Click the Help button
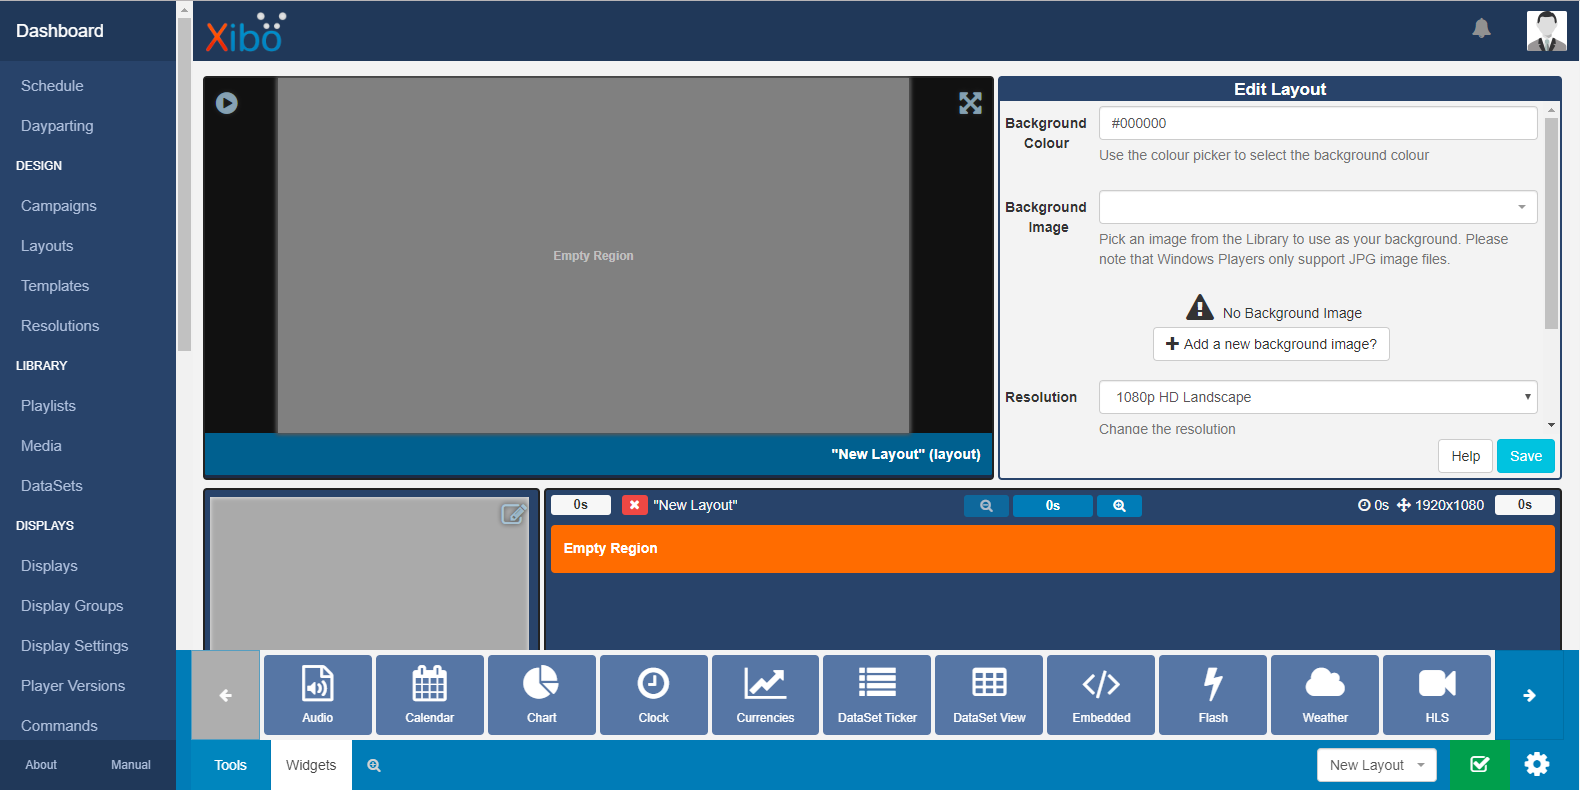Screen dimensions: 1580x790 tap(1465, 456)
